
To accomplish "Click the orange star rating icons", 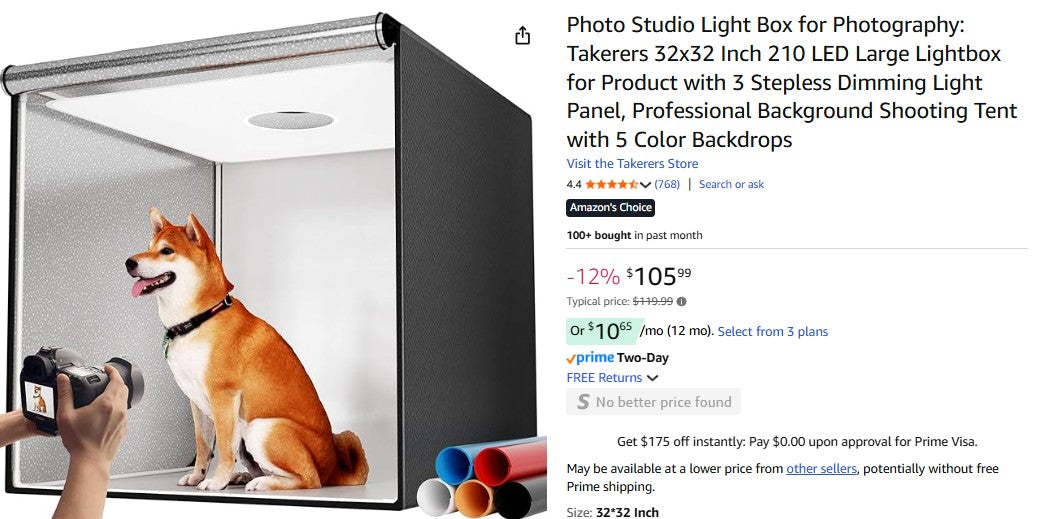I will coord(611,185).
